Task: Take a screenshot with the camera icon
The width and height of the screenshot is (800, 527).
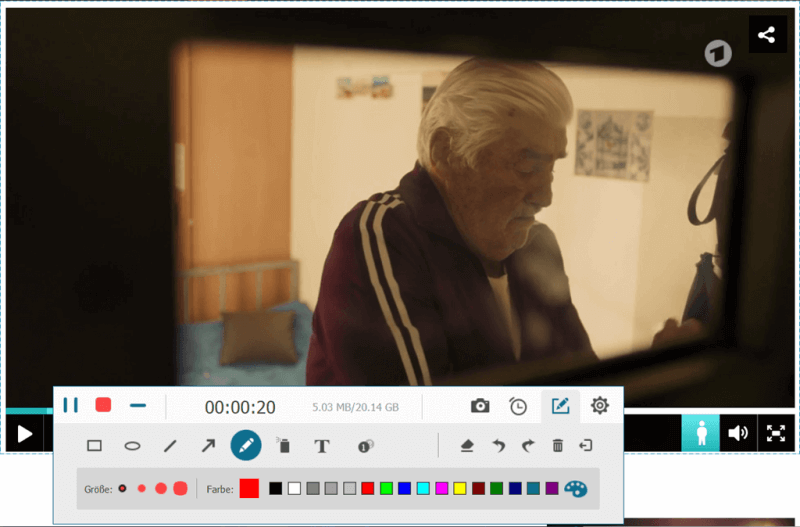Action: (480, 406)
